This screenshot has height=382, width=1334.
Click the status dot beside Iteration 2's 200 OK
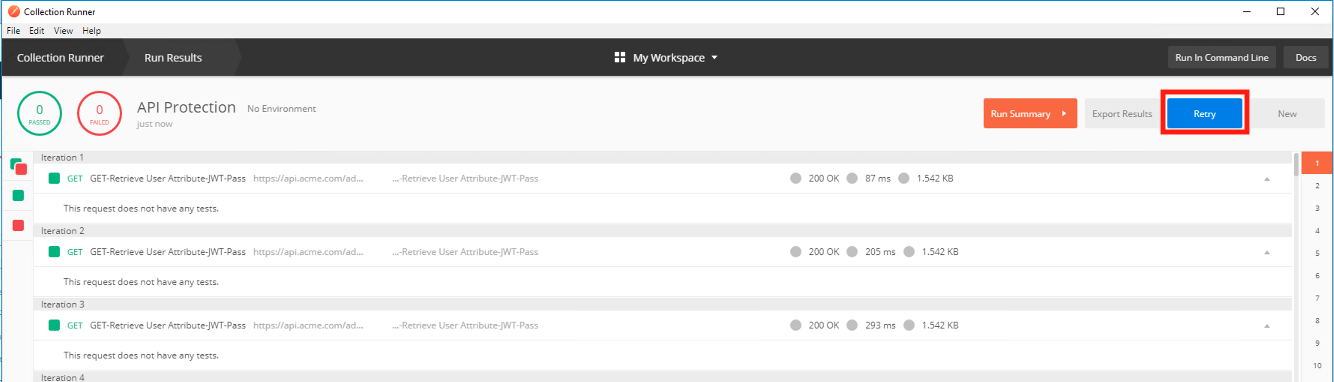pyautogui.click(x=796, y=252)
